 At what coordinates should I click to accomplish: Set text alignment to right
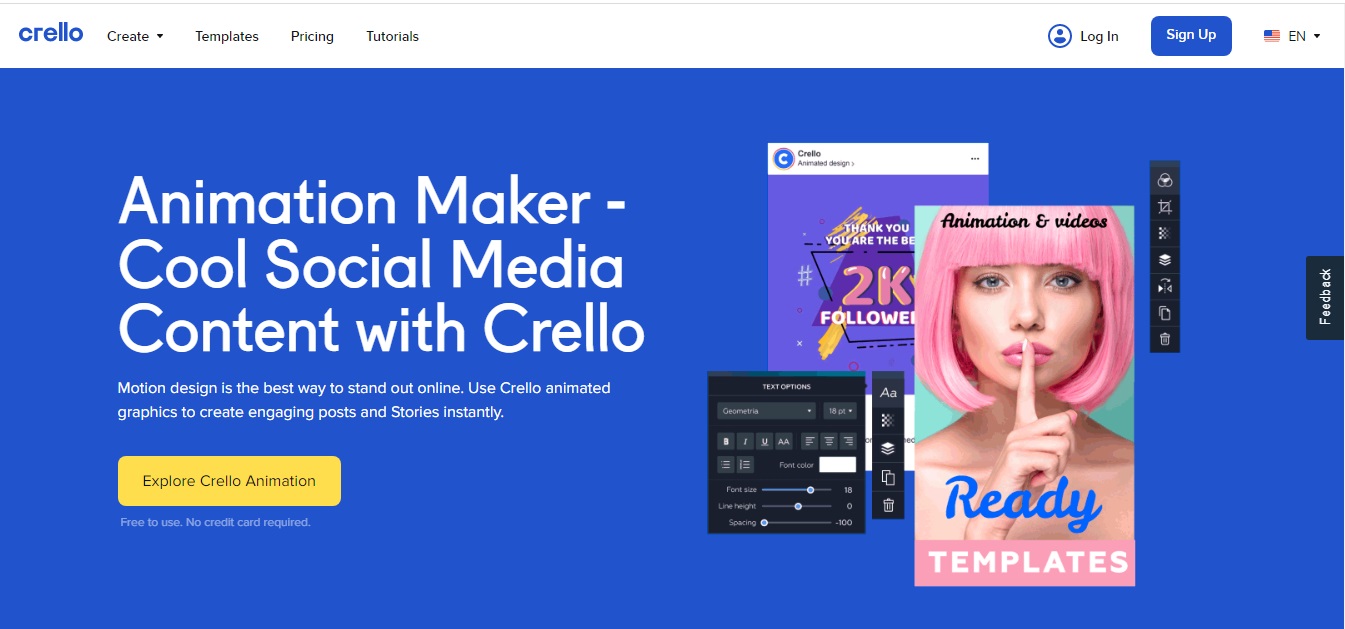848,441
